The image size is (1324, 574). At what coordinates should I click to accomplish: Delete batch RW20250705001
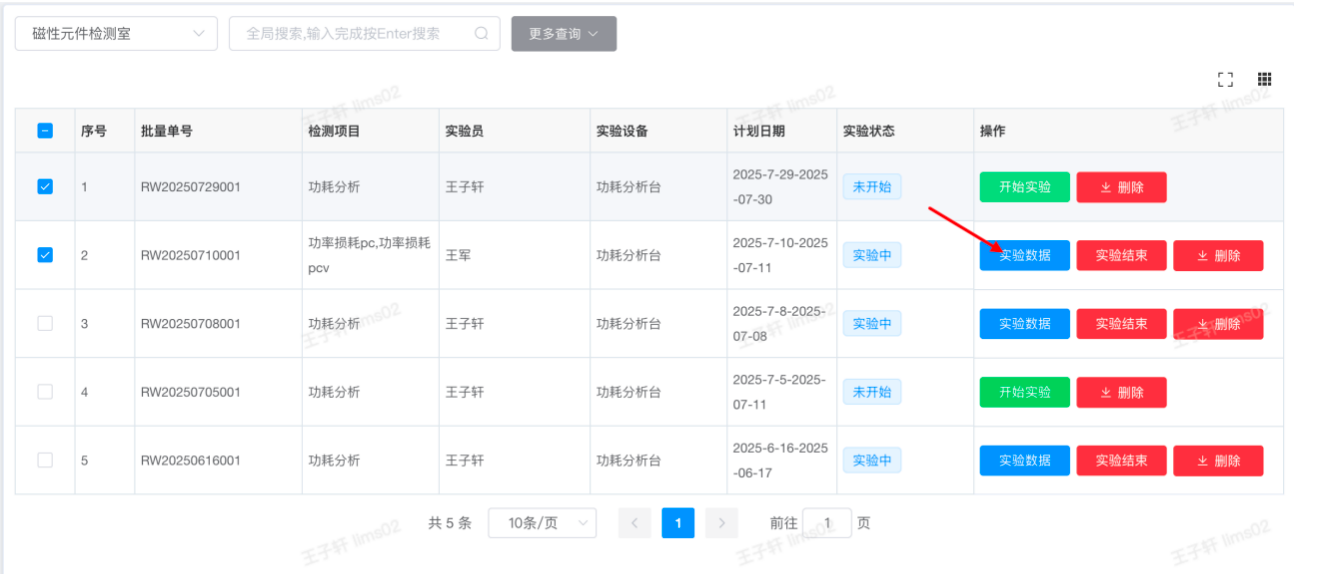(1121, 392)
